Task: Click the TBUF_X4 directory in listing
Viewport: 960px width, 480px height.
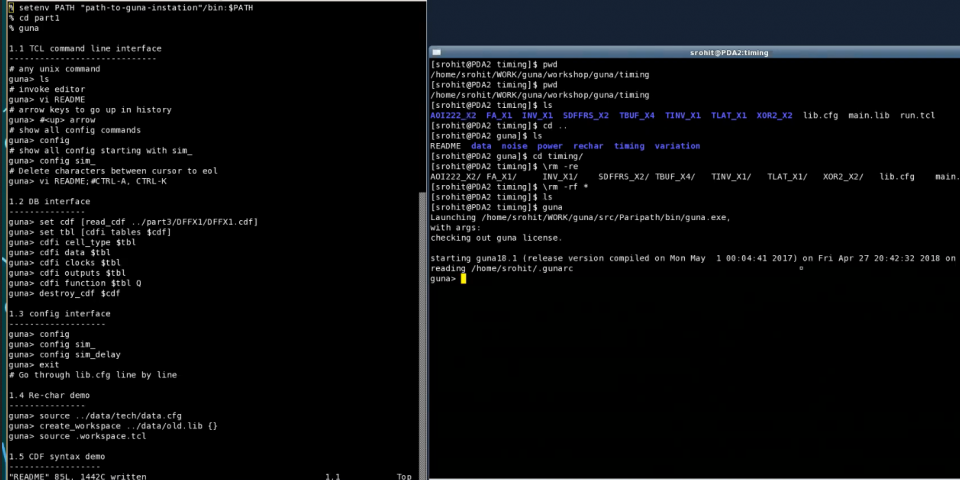Action: point(637,115)
